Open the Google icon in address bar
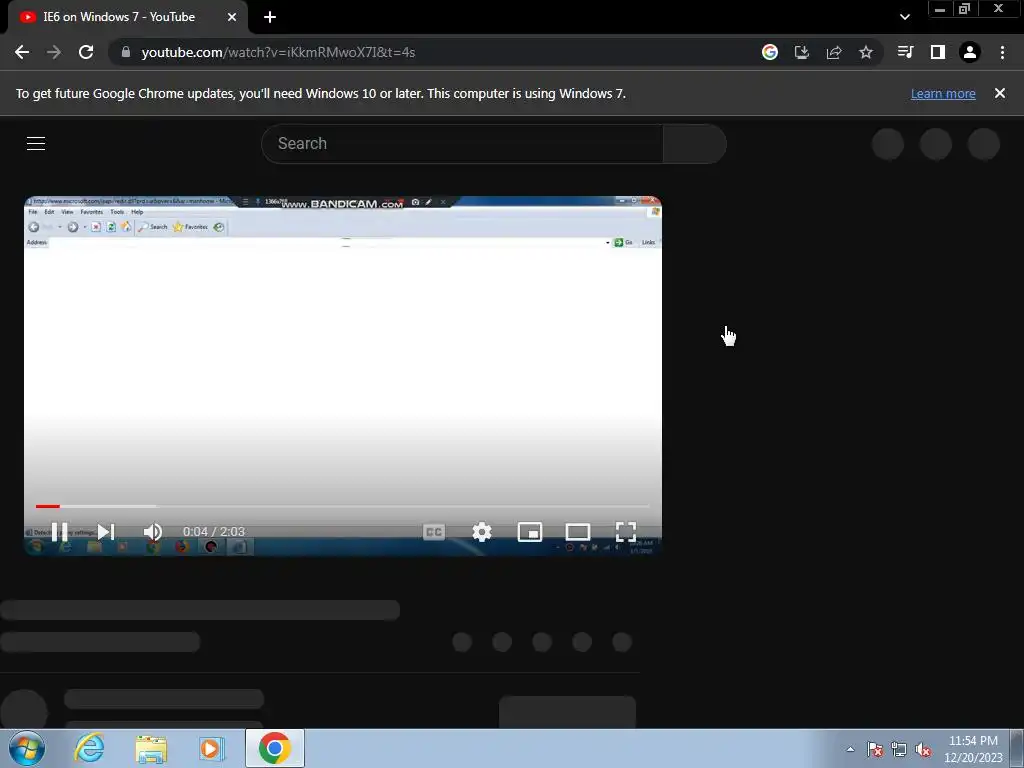1024x768 pixels. coord(770,52)
